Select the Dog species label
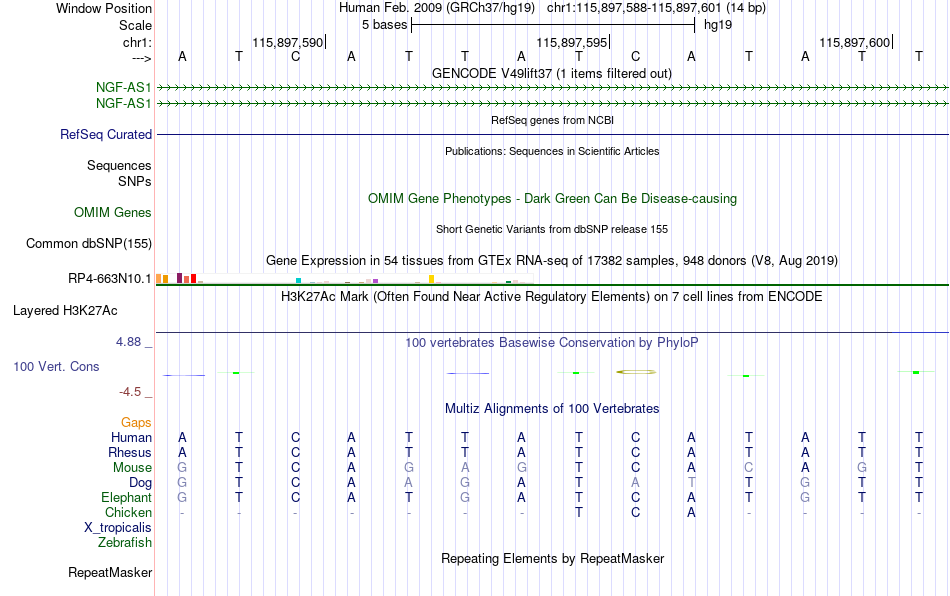 [x=141, y=483]
